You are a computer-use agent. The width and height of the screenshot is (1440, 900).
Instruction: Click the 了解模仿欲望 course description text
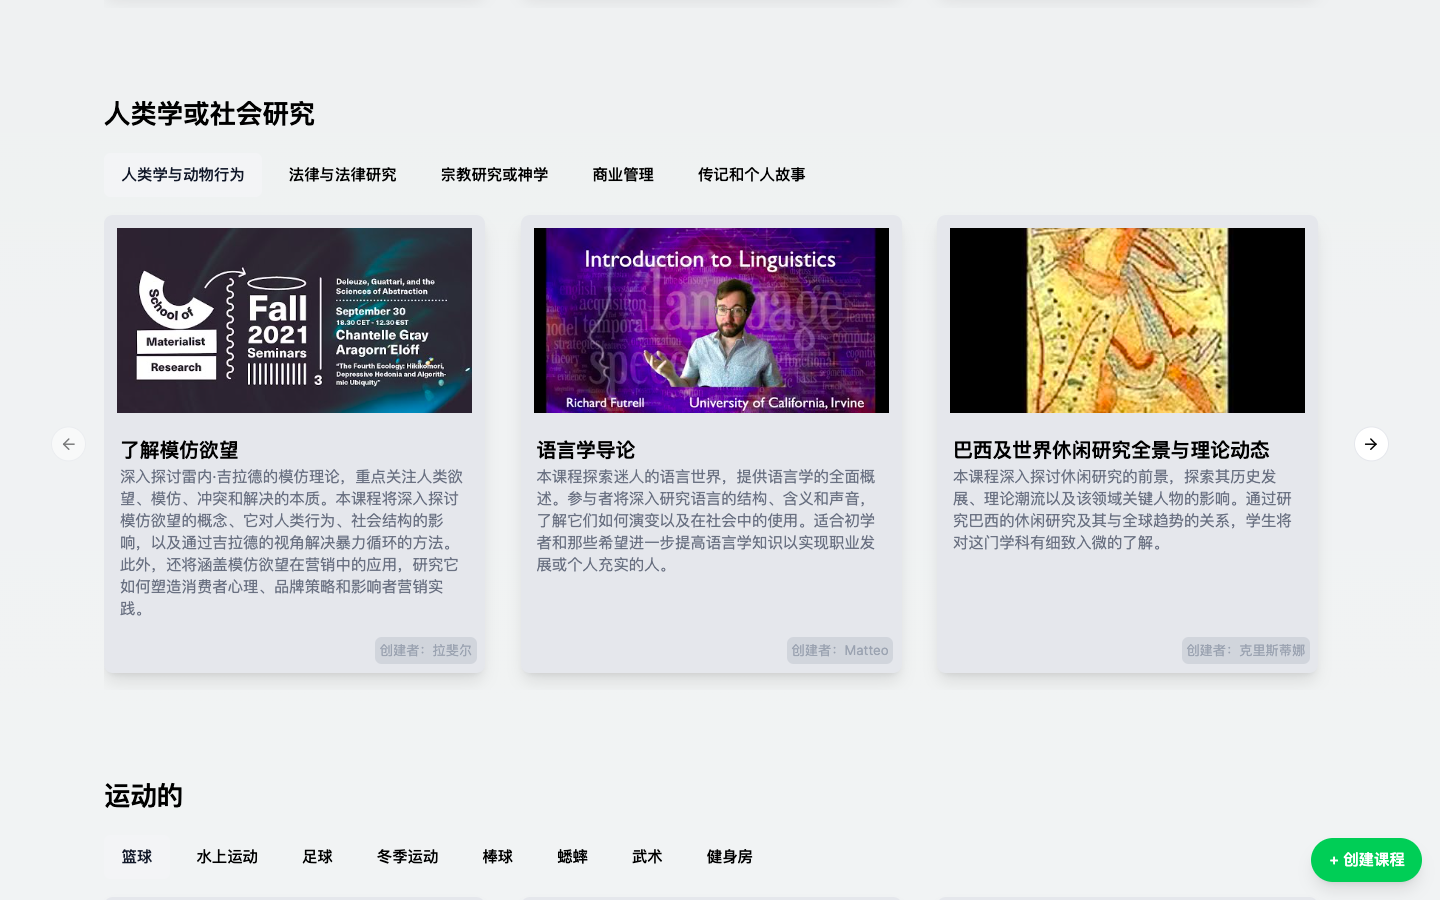tap(292, 542)
